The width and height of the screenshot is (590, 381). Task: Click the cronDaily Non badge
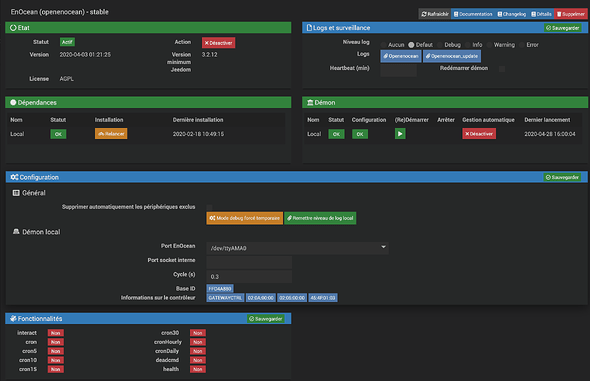tap(198, 351)
